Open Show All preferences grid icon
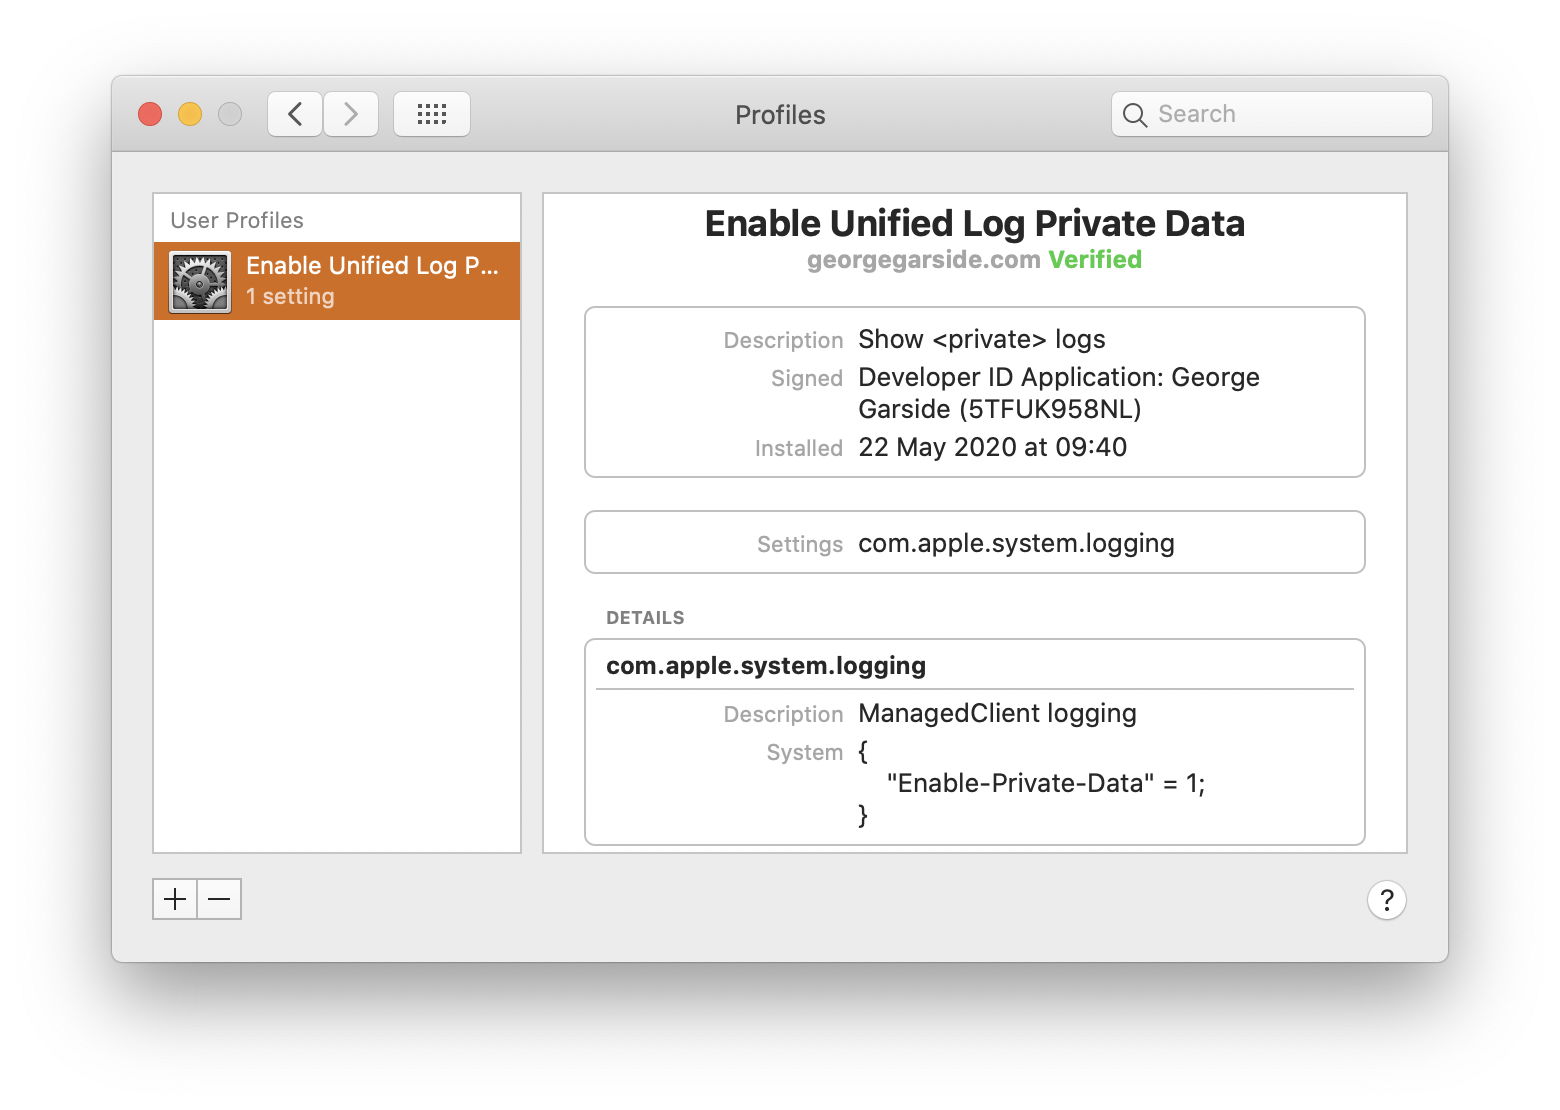This screenshot has height=1110, width=1560. (431, 113)
